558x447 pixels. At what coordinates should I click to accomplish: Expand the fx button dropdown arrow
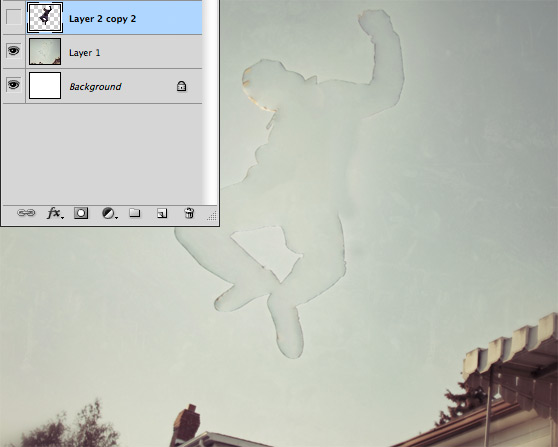pos(62,217)
